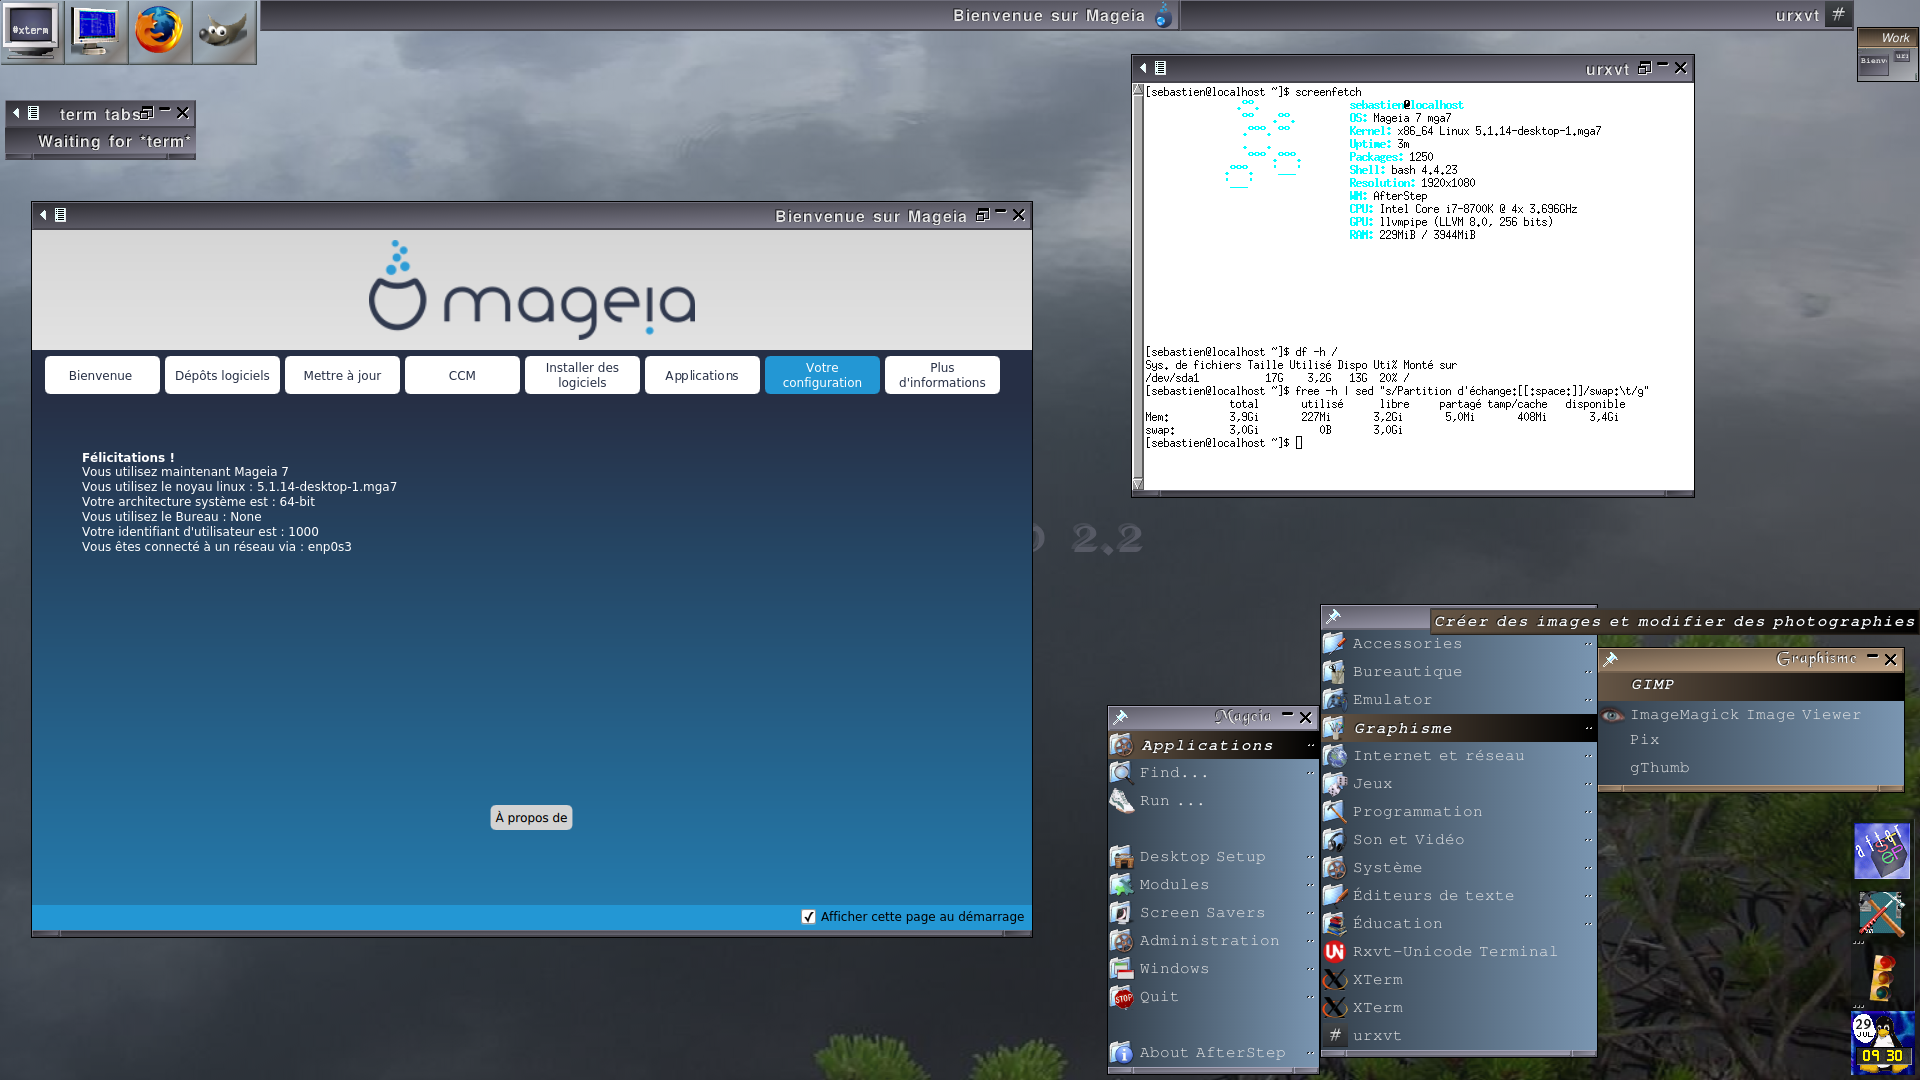Click the 'Waiting for *term*' bar
The image size is (1920, 1080).
point(100,142)
